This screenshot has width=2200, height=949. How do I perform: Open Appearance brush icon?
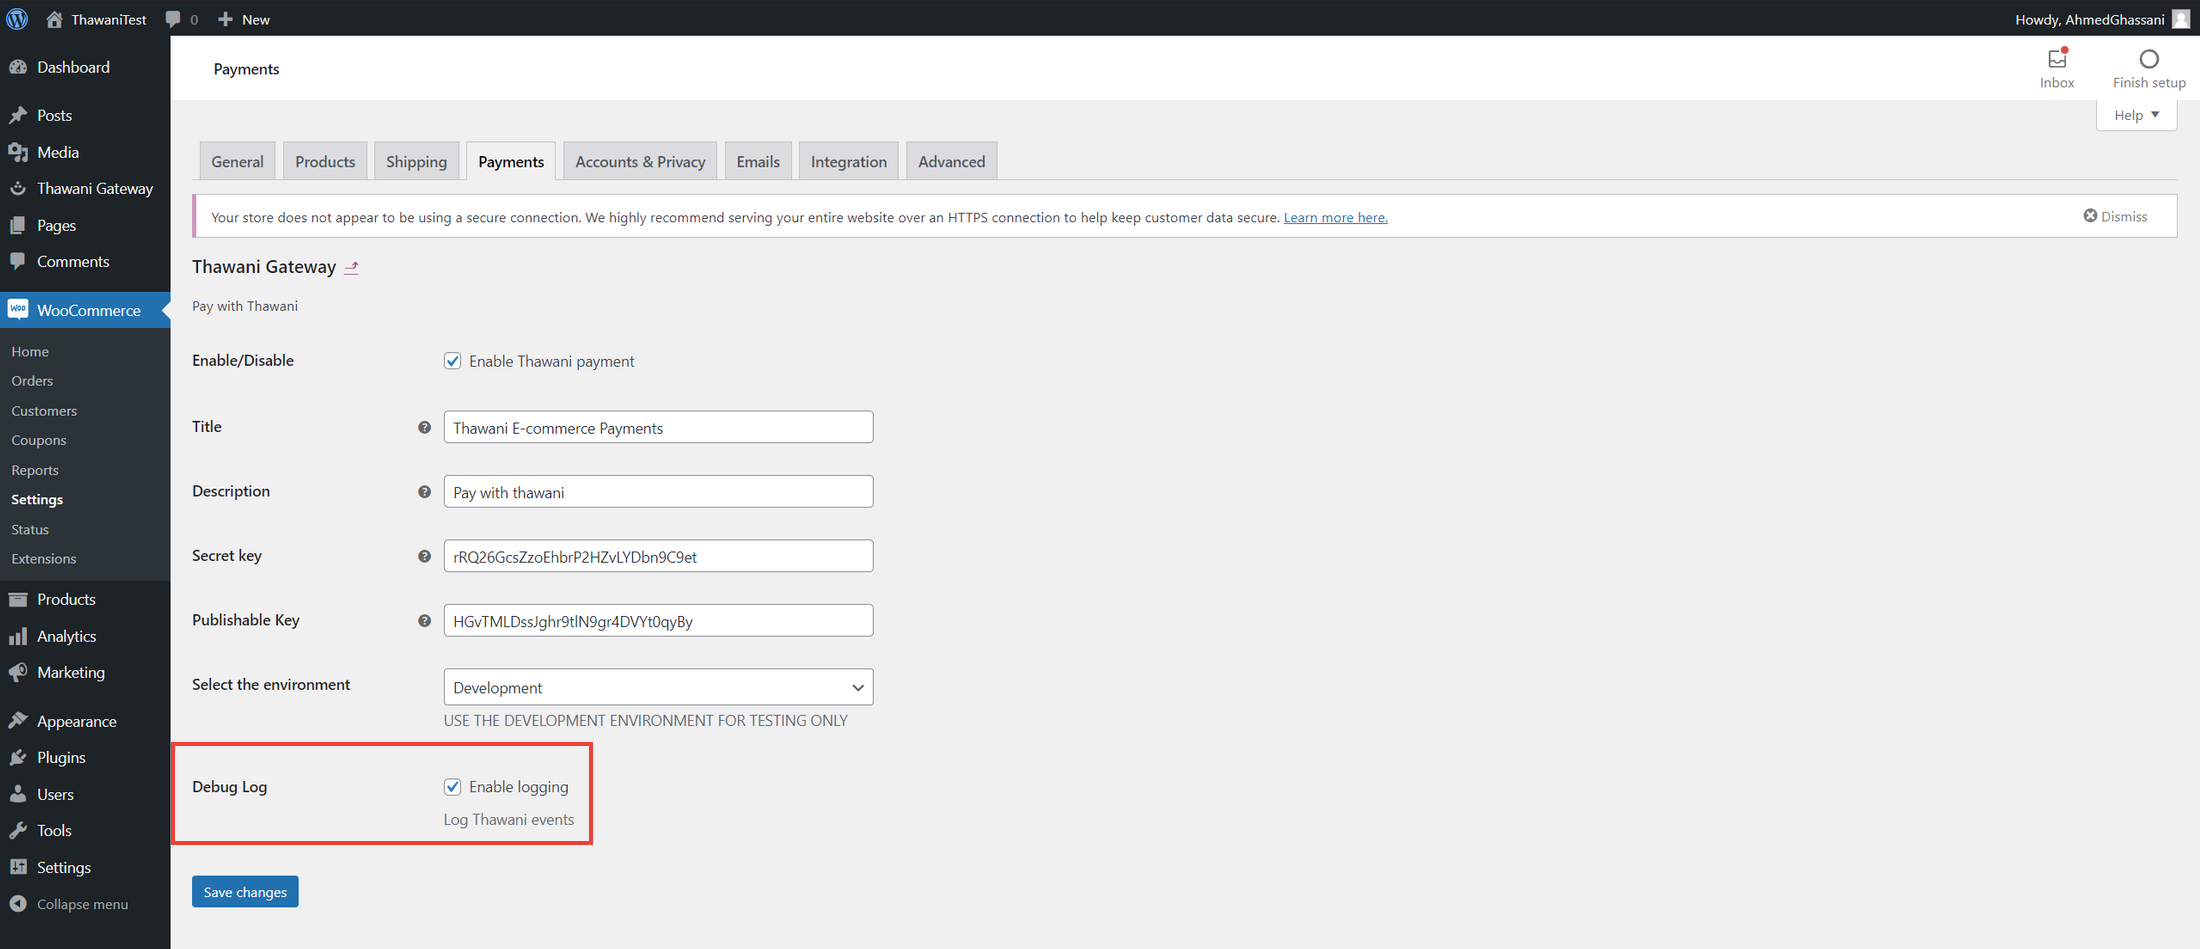pyautogui.click(x=18, y=721)
